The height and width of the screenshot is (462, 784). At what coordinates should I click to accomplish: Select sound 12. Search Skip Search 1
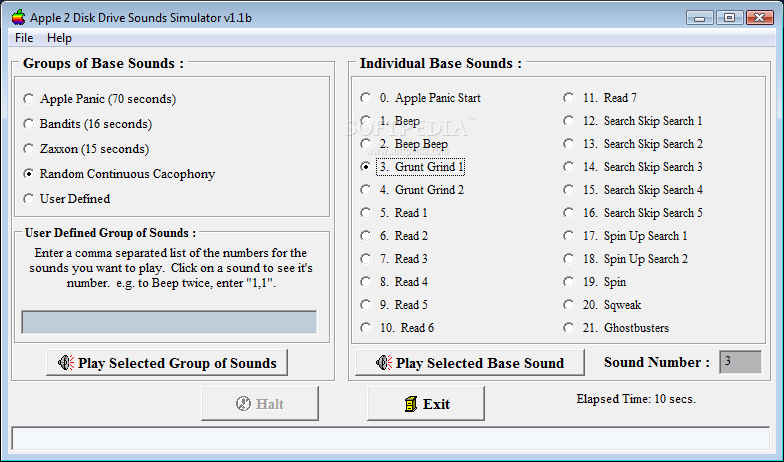633,121
